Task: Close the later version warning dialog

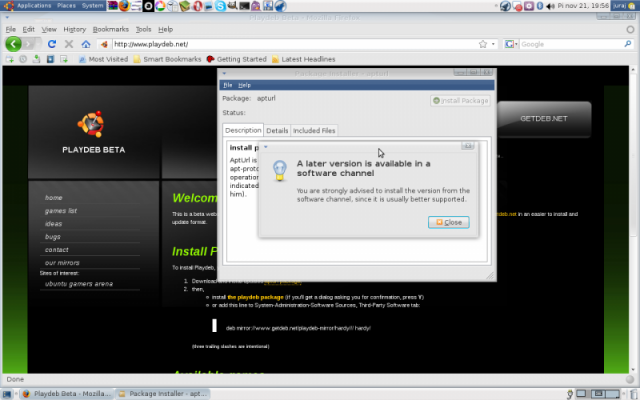Action: 449,222
